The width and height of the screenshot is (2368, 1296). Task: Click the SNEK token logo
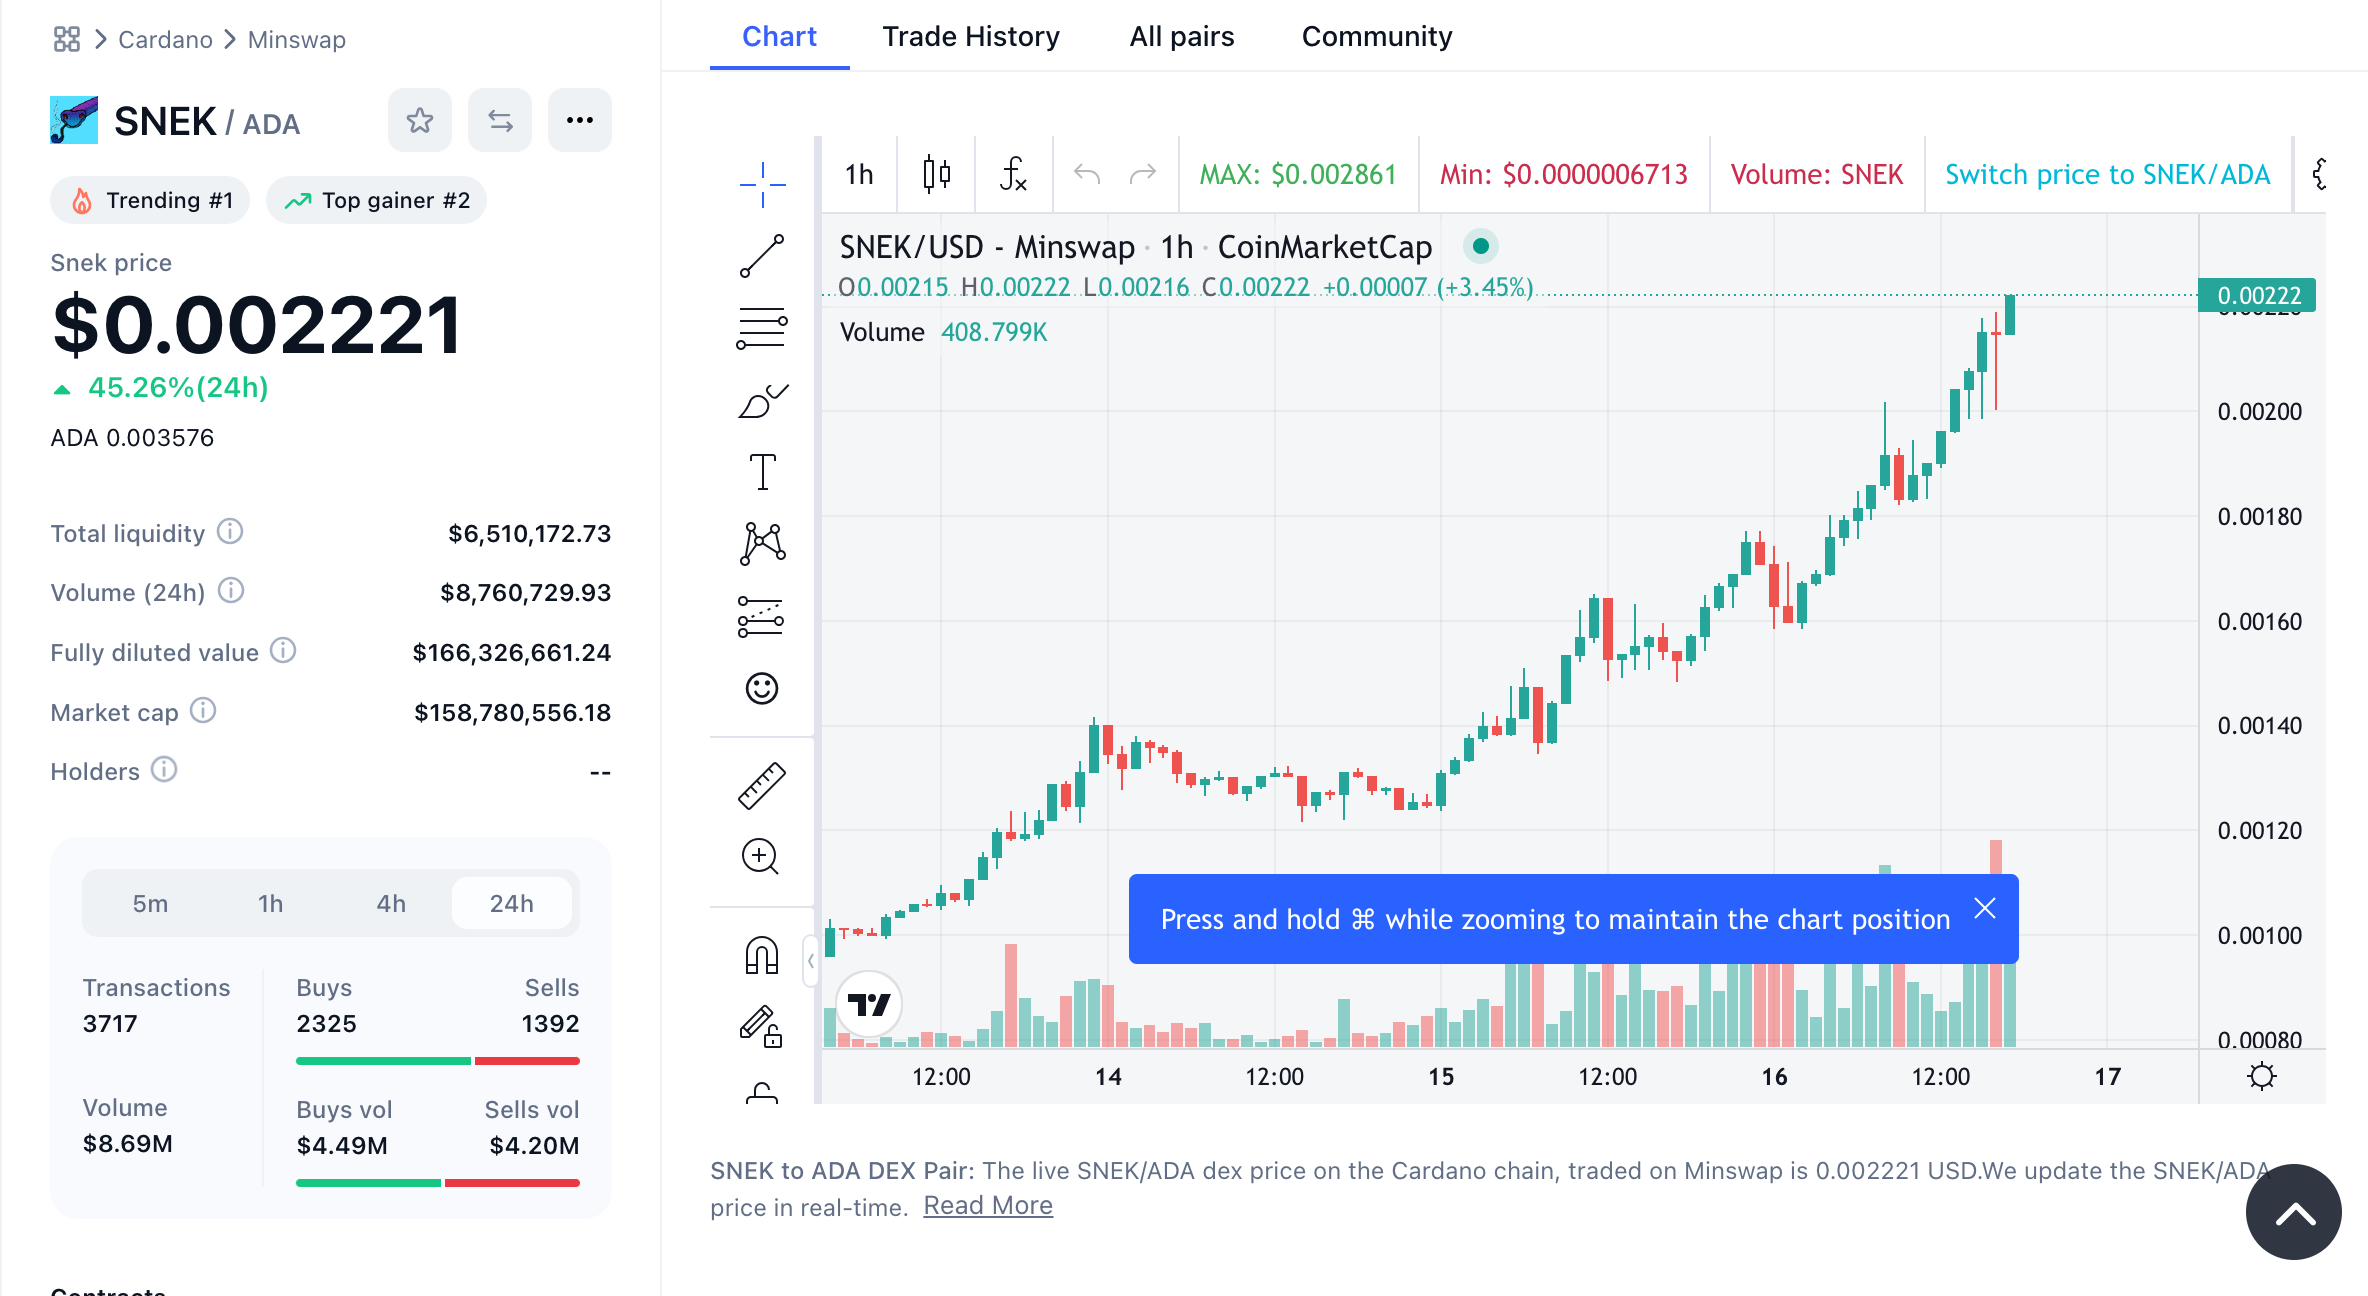point(74,120)
